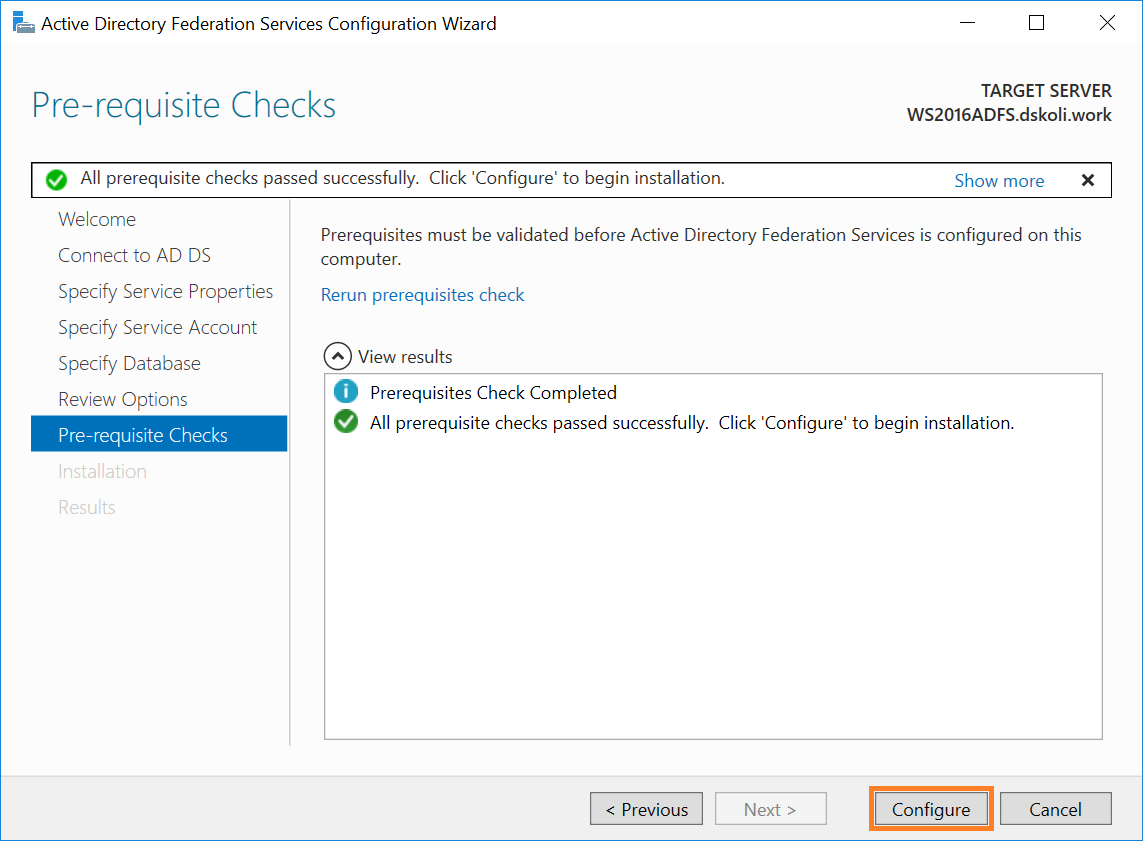Click Rerun prerequisites check link
Image resolution: width=1143 pixels, height=841 pixels.
tap(422, 295)
